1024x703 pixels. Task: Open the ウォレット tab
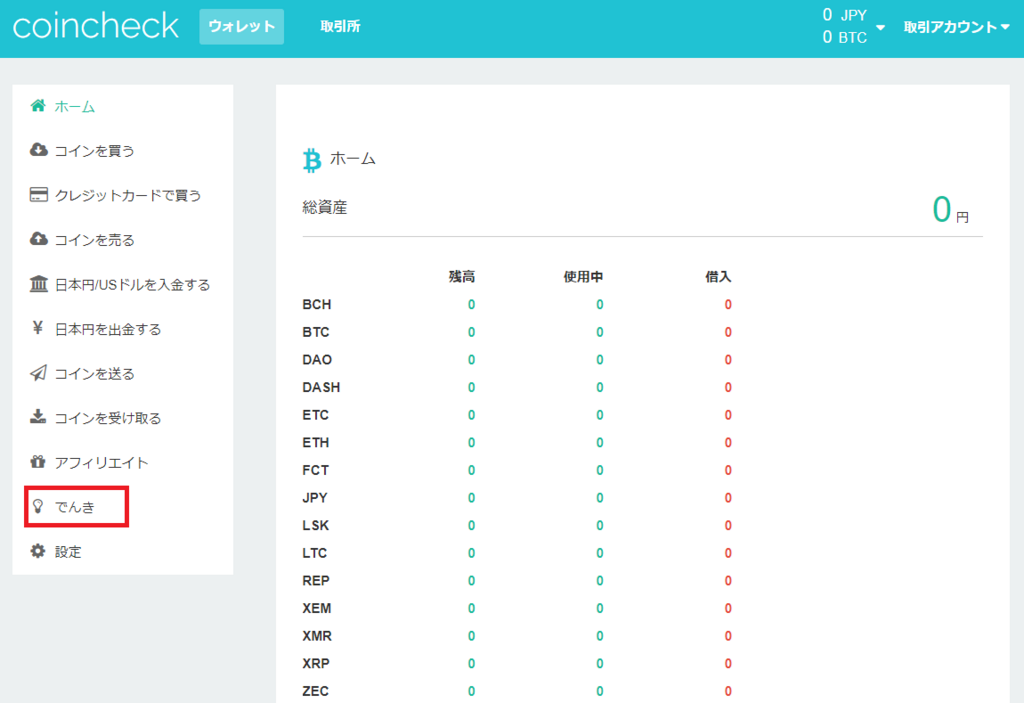pos(242,27)
